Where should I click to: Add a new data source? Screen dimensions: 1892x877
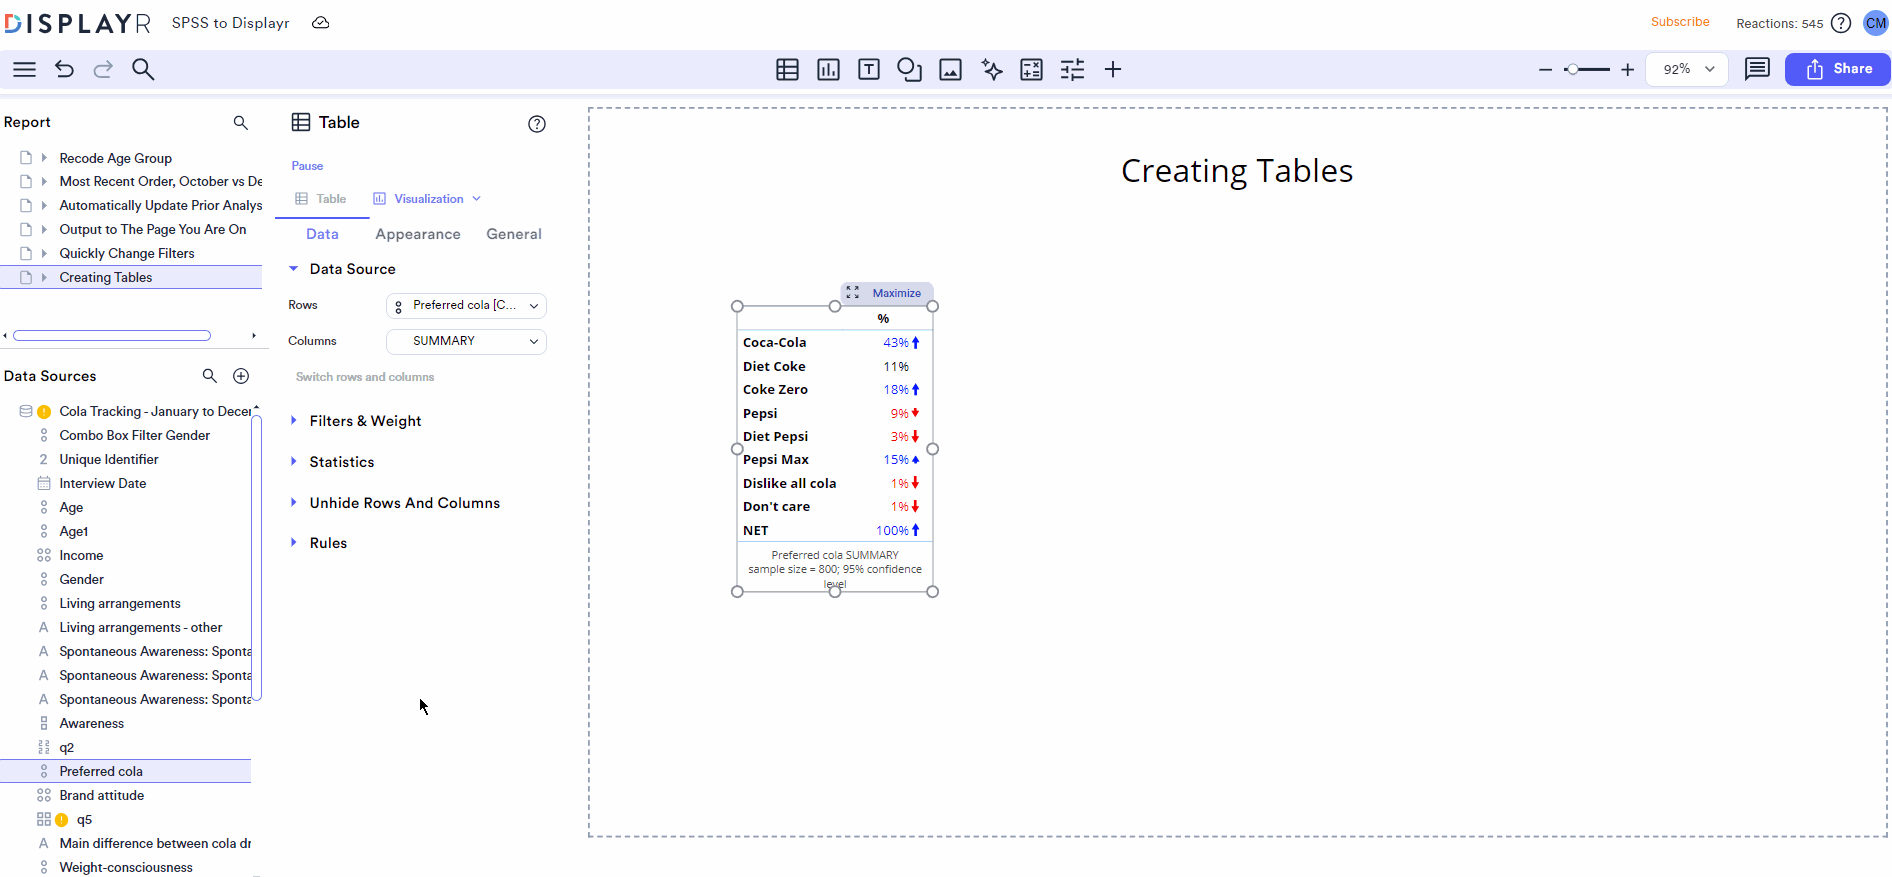coord(241,376)
